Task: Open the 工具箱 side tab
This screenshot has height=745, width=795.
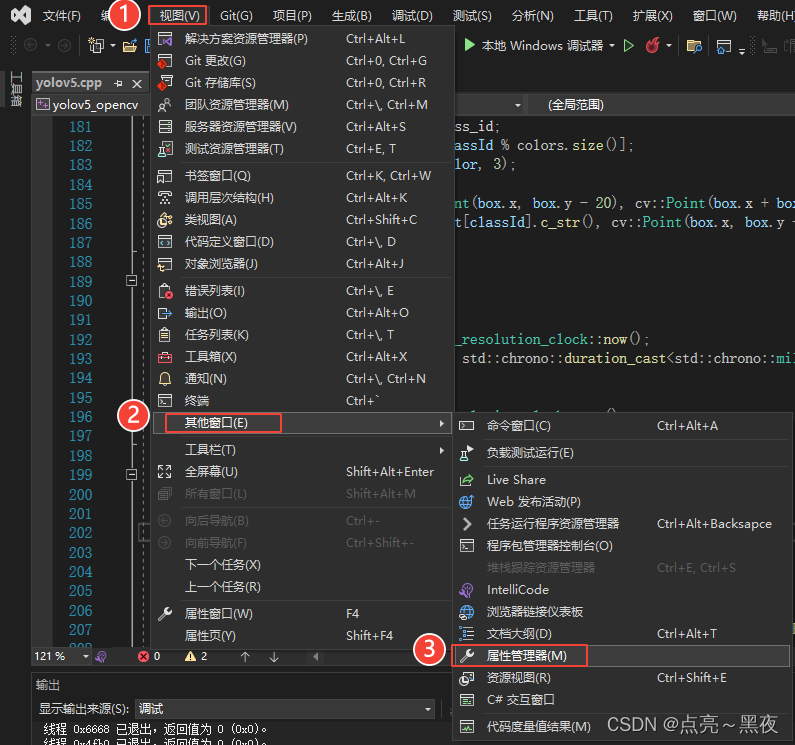Action: point(16,89)
